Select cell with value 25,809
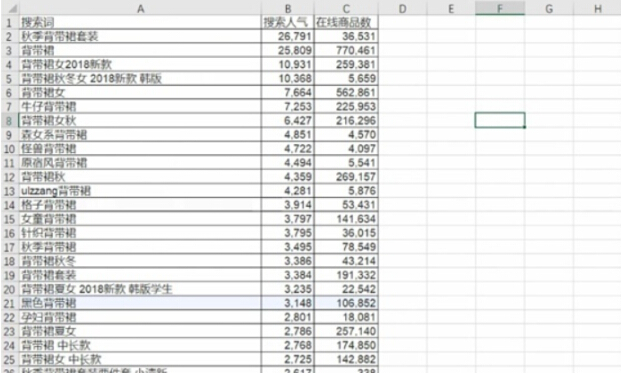The image size is (621, 373). pyautogui.click(x=288, y=50)
